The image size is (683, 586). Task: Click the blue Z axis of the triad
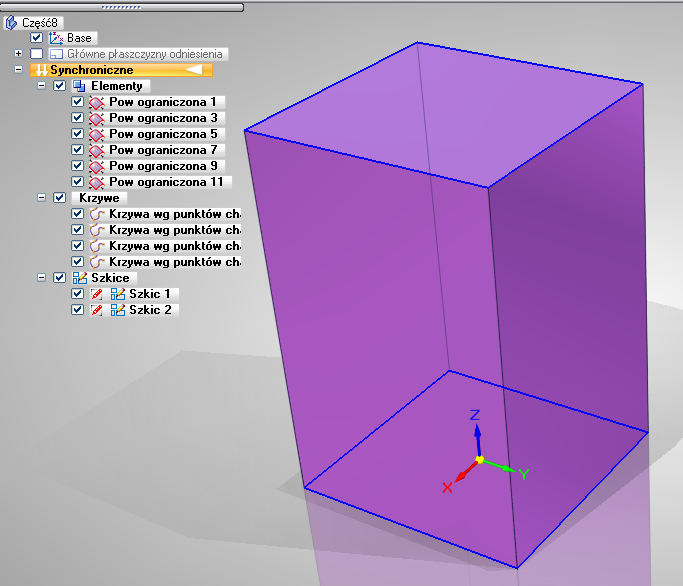coord(478,440)
